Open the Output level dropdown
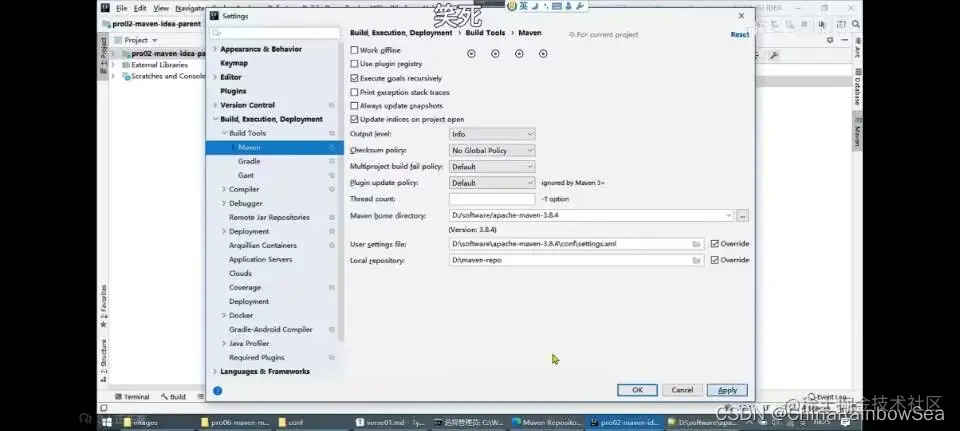Image resolution: width=960 pixels, height=431 pixels. point(492,134)
